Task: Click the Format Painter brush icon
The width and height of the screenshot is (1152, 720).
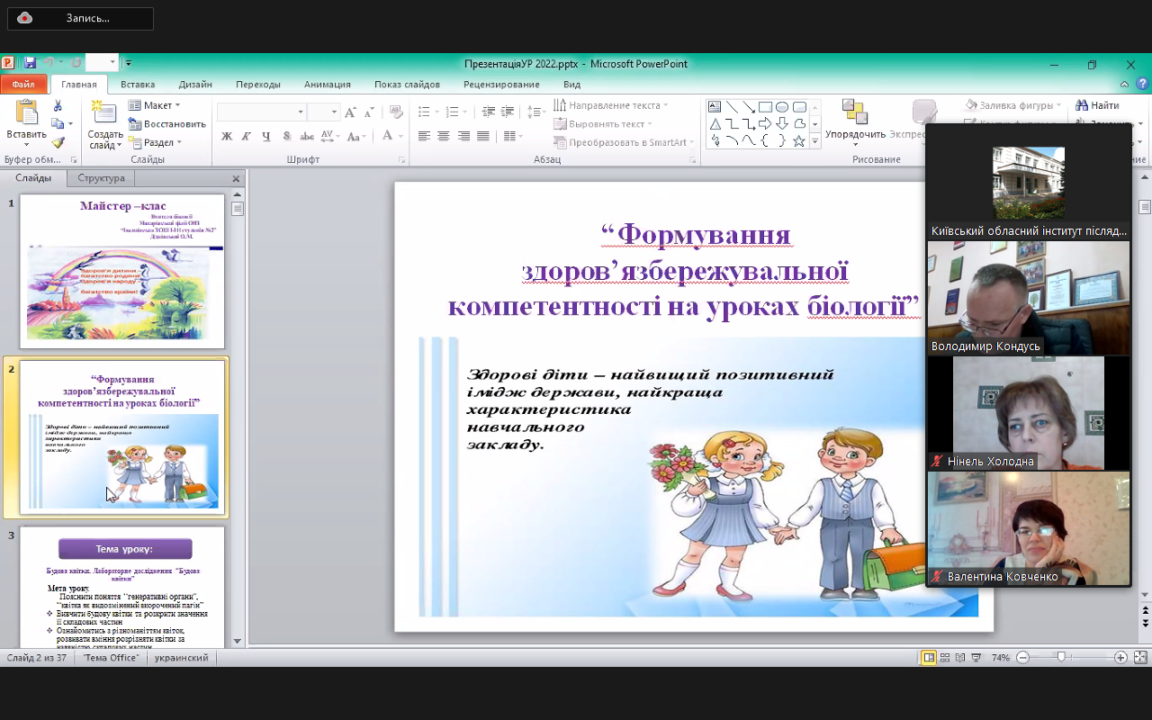Action: point(58,142)
